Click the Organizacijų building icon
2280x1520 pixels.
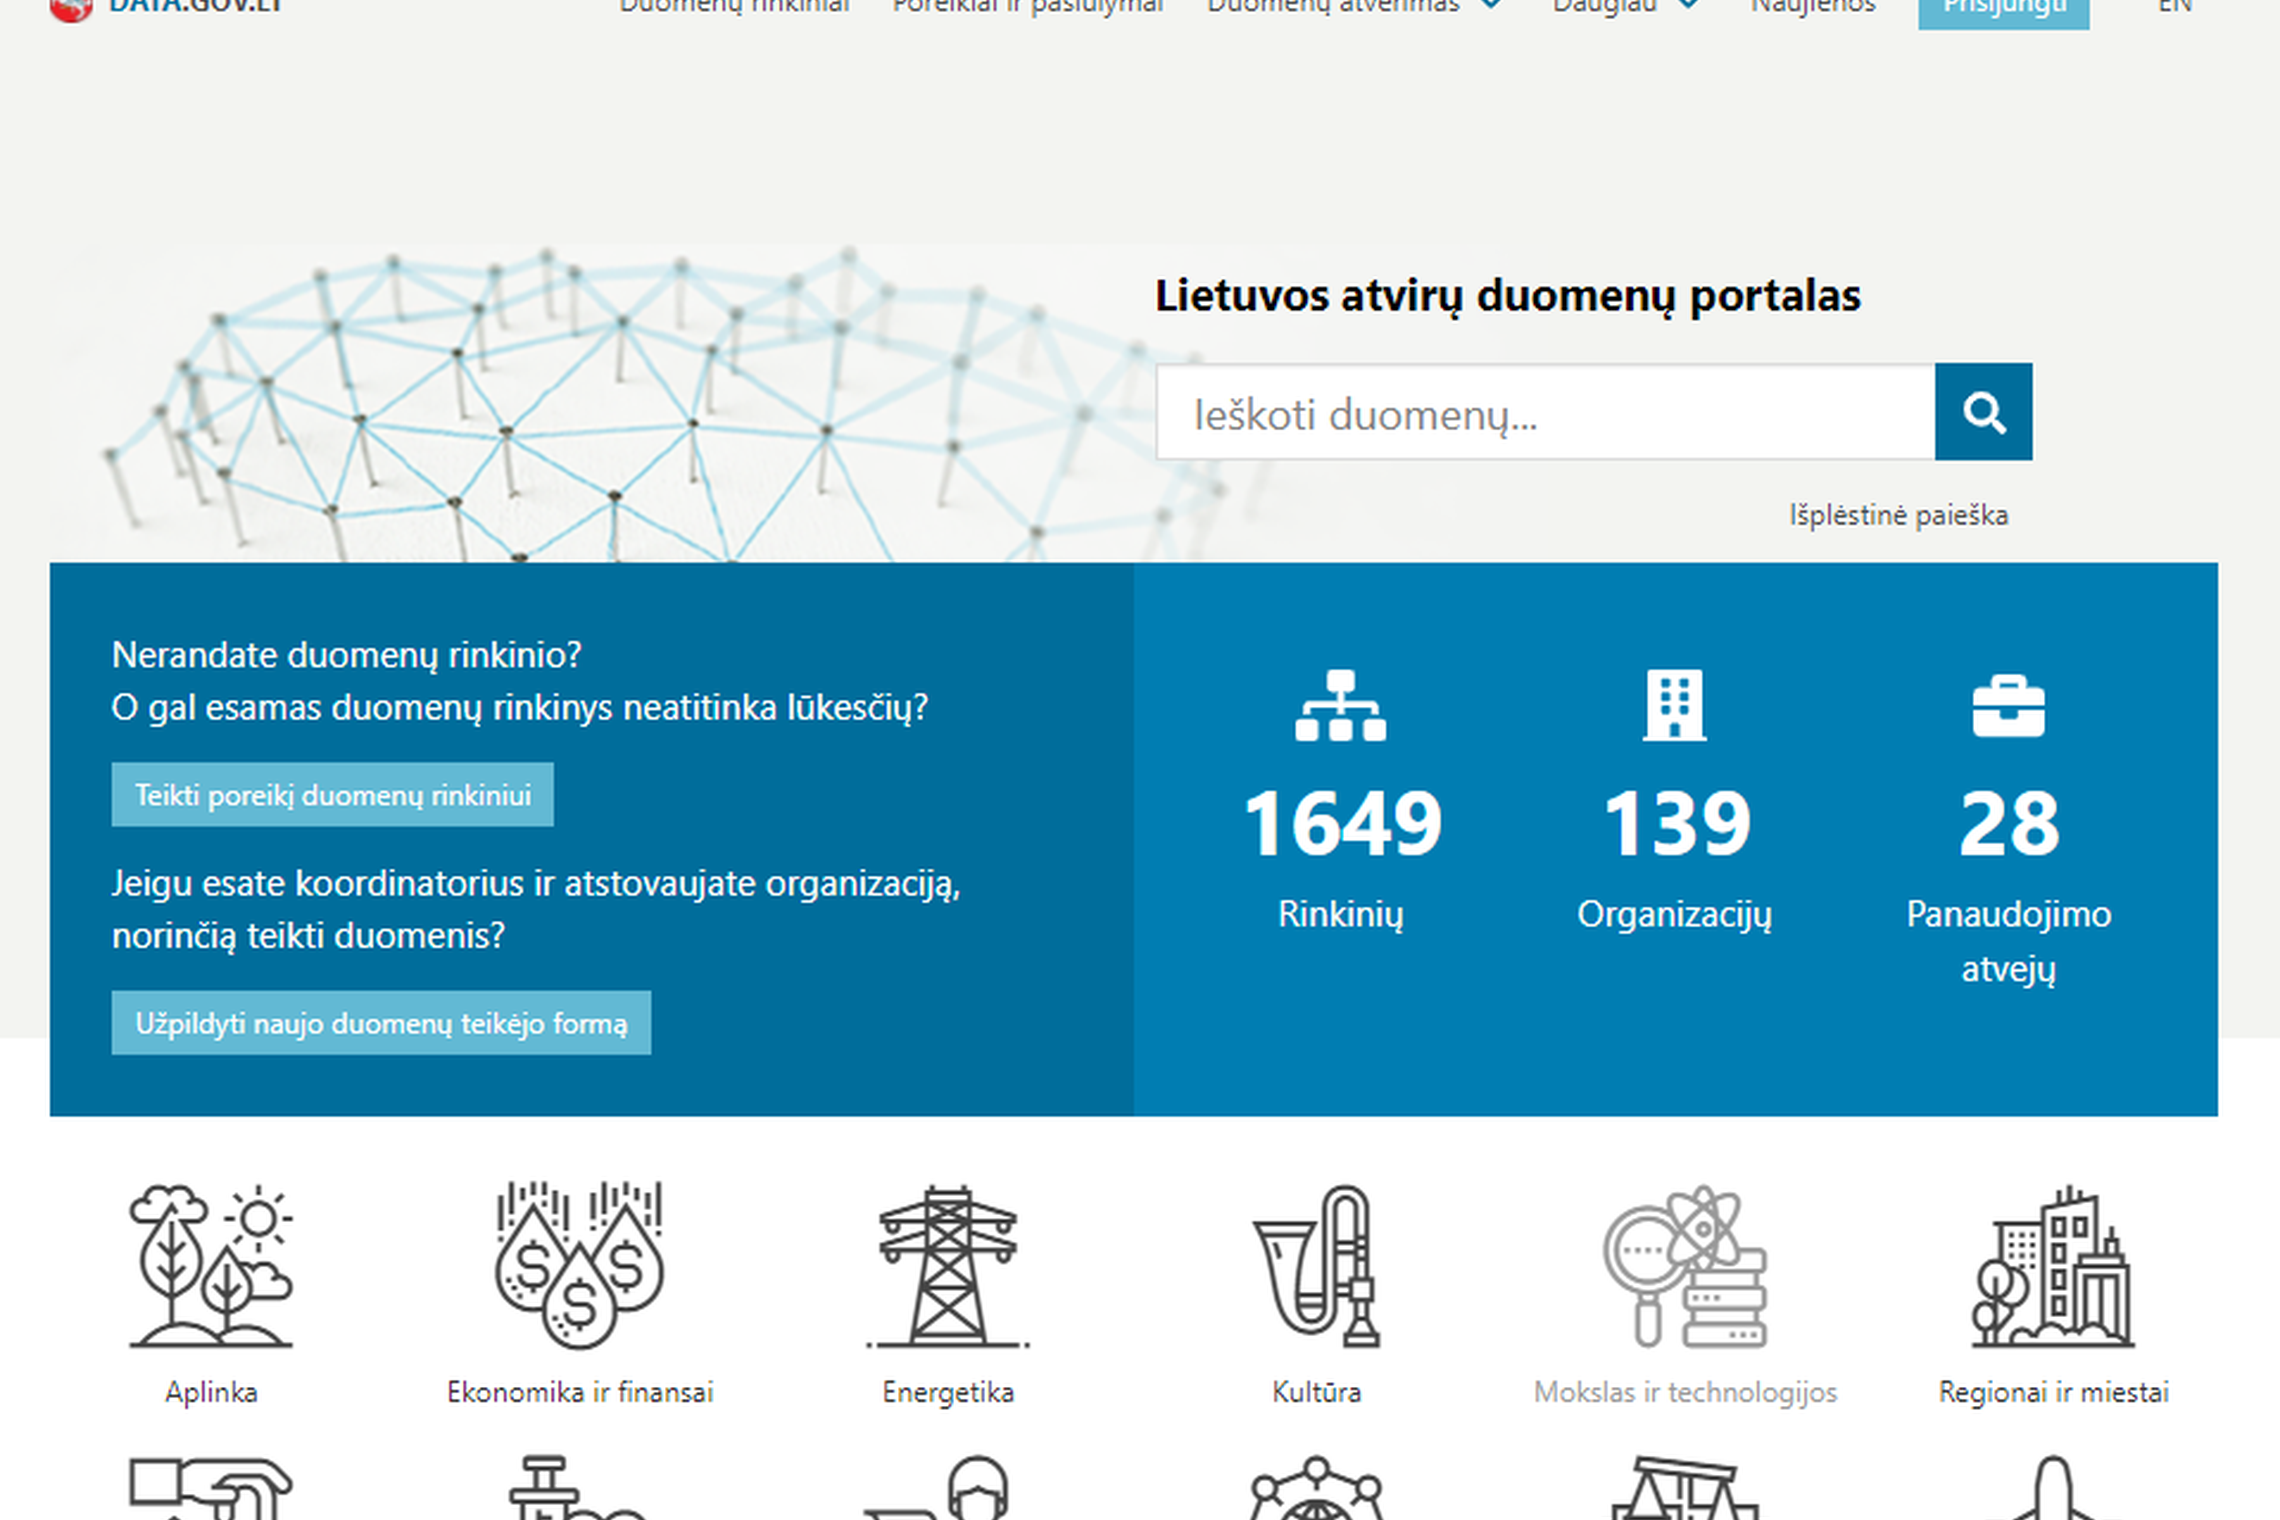point(1674,705)
